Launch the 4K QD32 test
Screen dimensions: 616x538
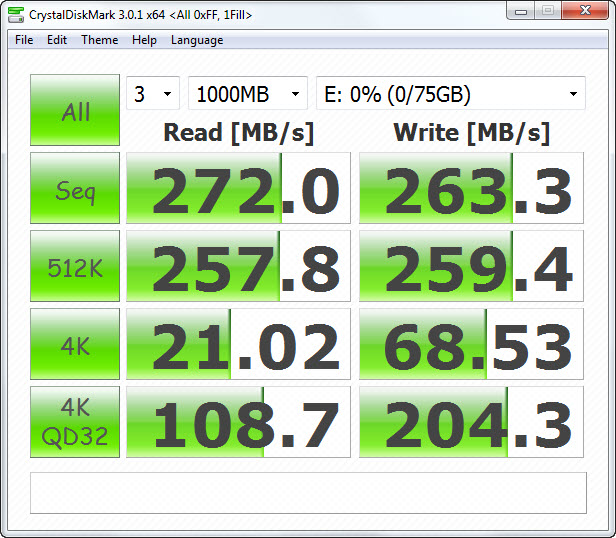[x=75, y=422]
